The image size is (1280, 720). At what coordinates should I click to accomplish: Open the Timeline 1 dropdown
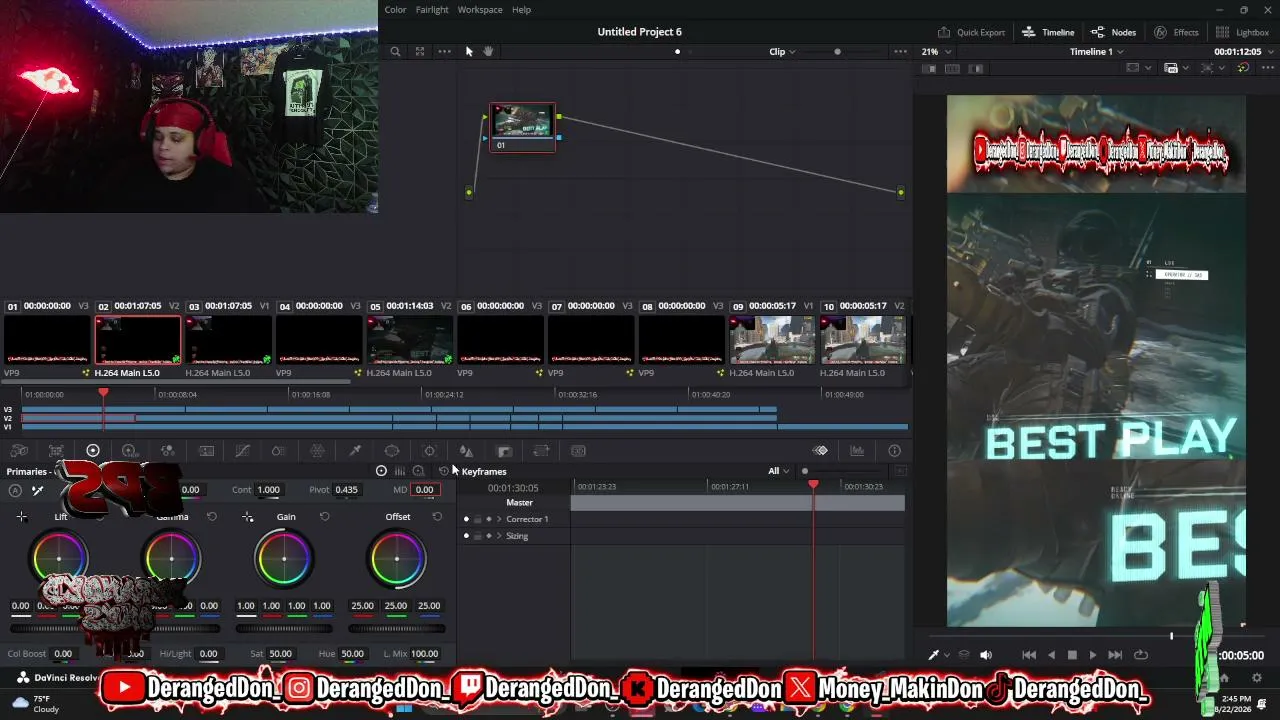coord(1096,52)
